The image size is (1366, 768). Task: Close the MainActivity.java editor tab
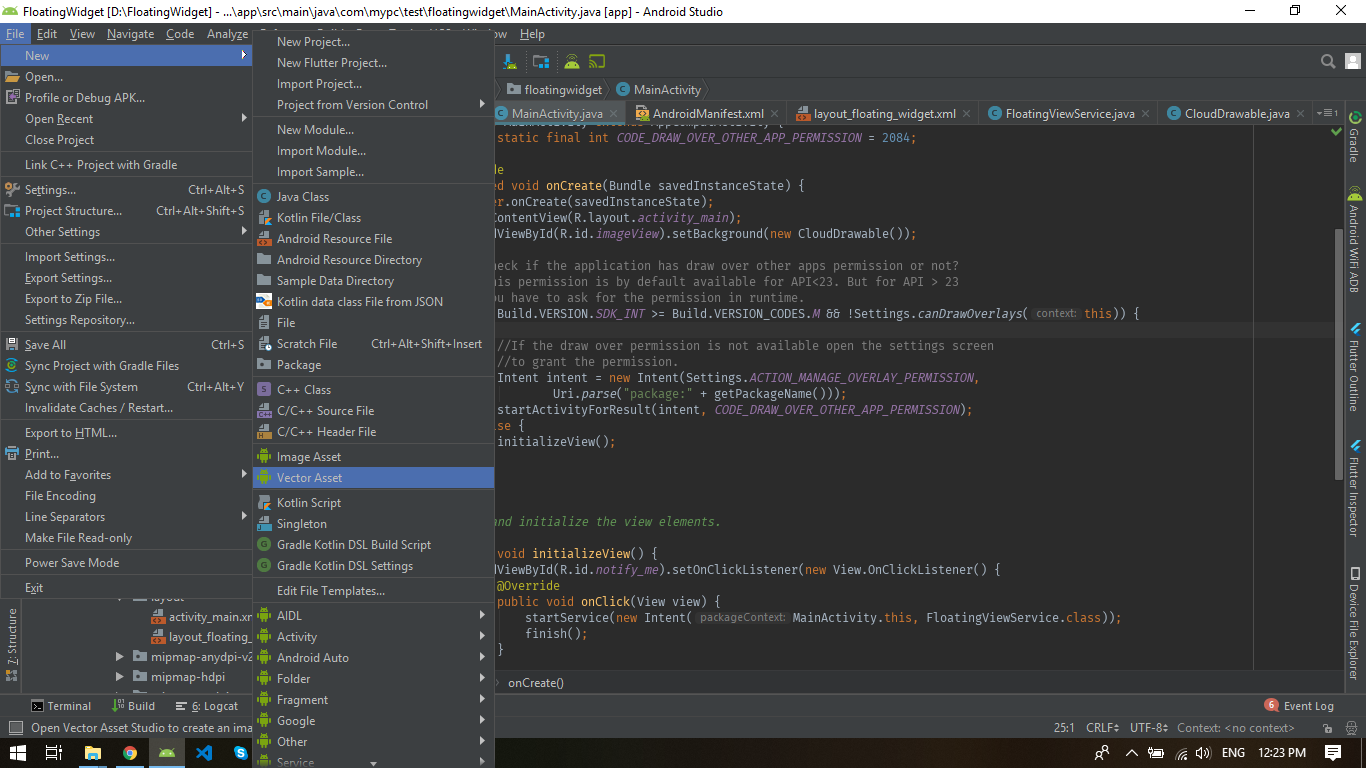click(x=614, y=114)
